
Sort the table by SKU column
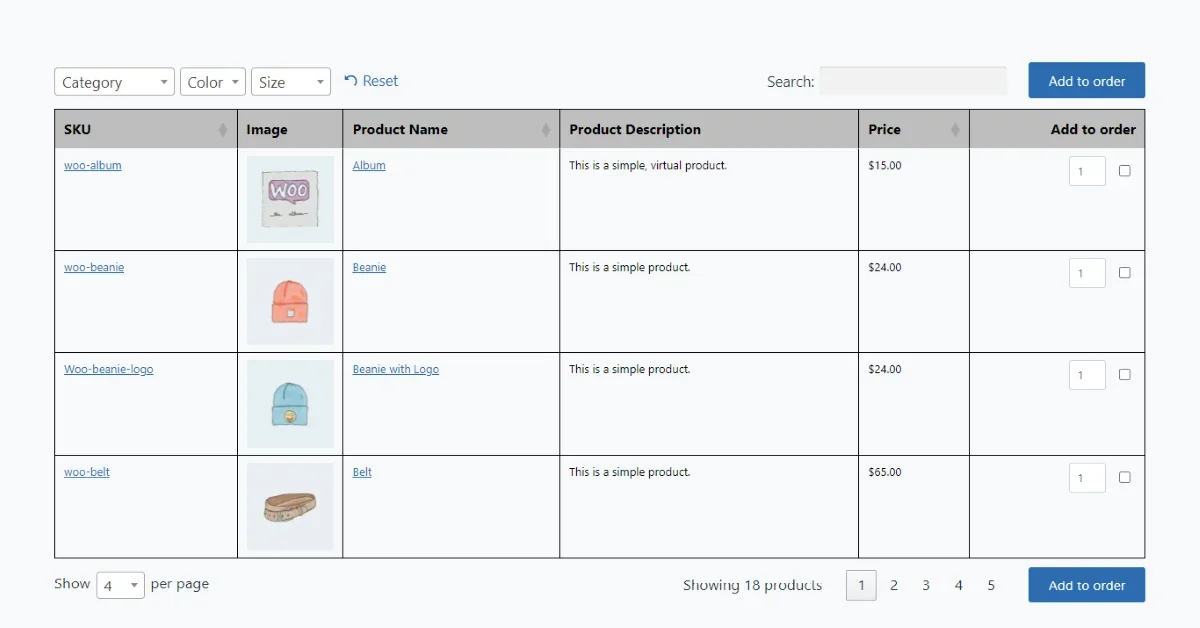(x=225, y=128)
